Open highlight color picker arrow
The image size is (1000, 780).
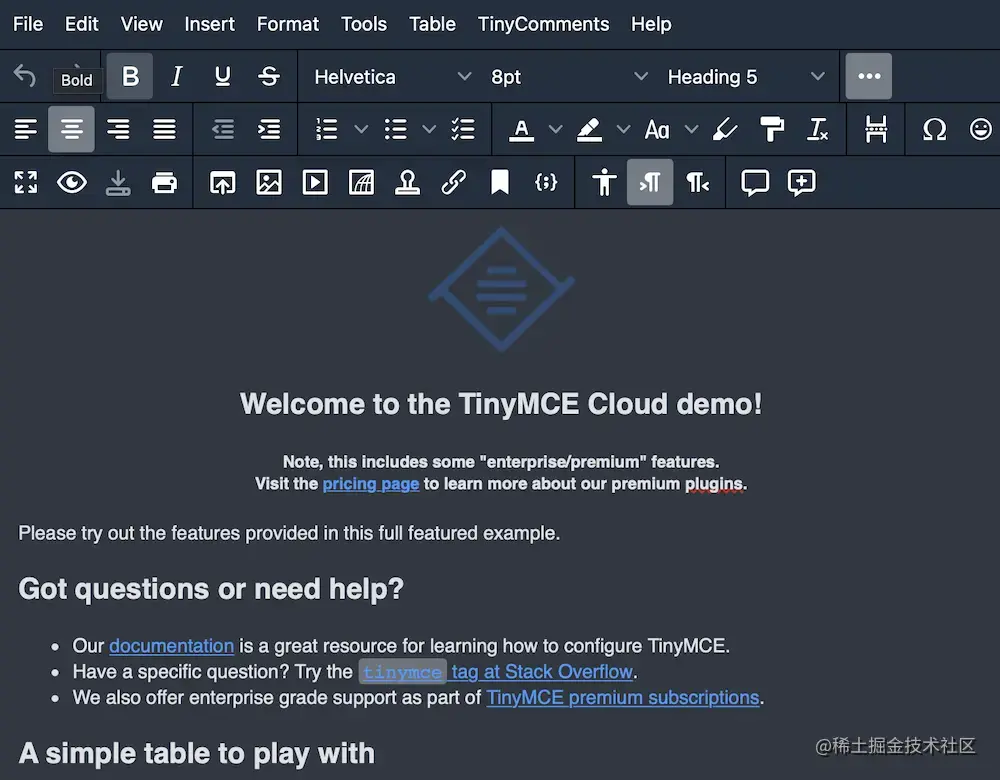(623, 129)
